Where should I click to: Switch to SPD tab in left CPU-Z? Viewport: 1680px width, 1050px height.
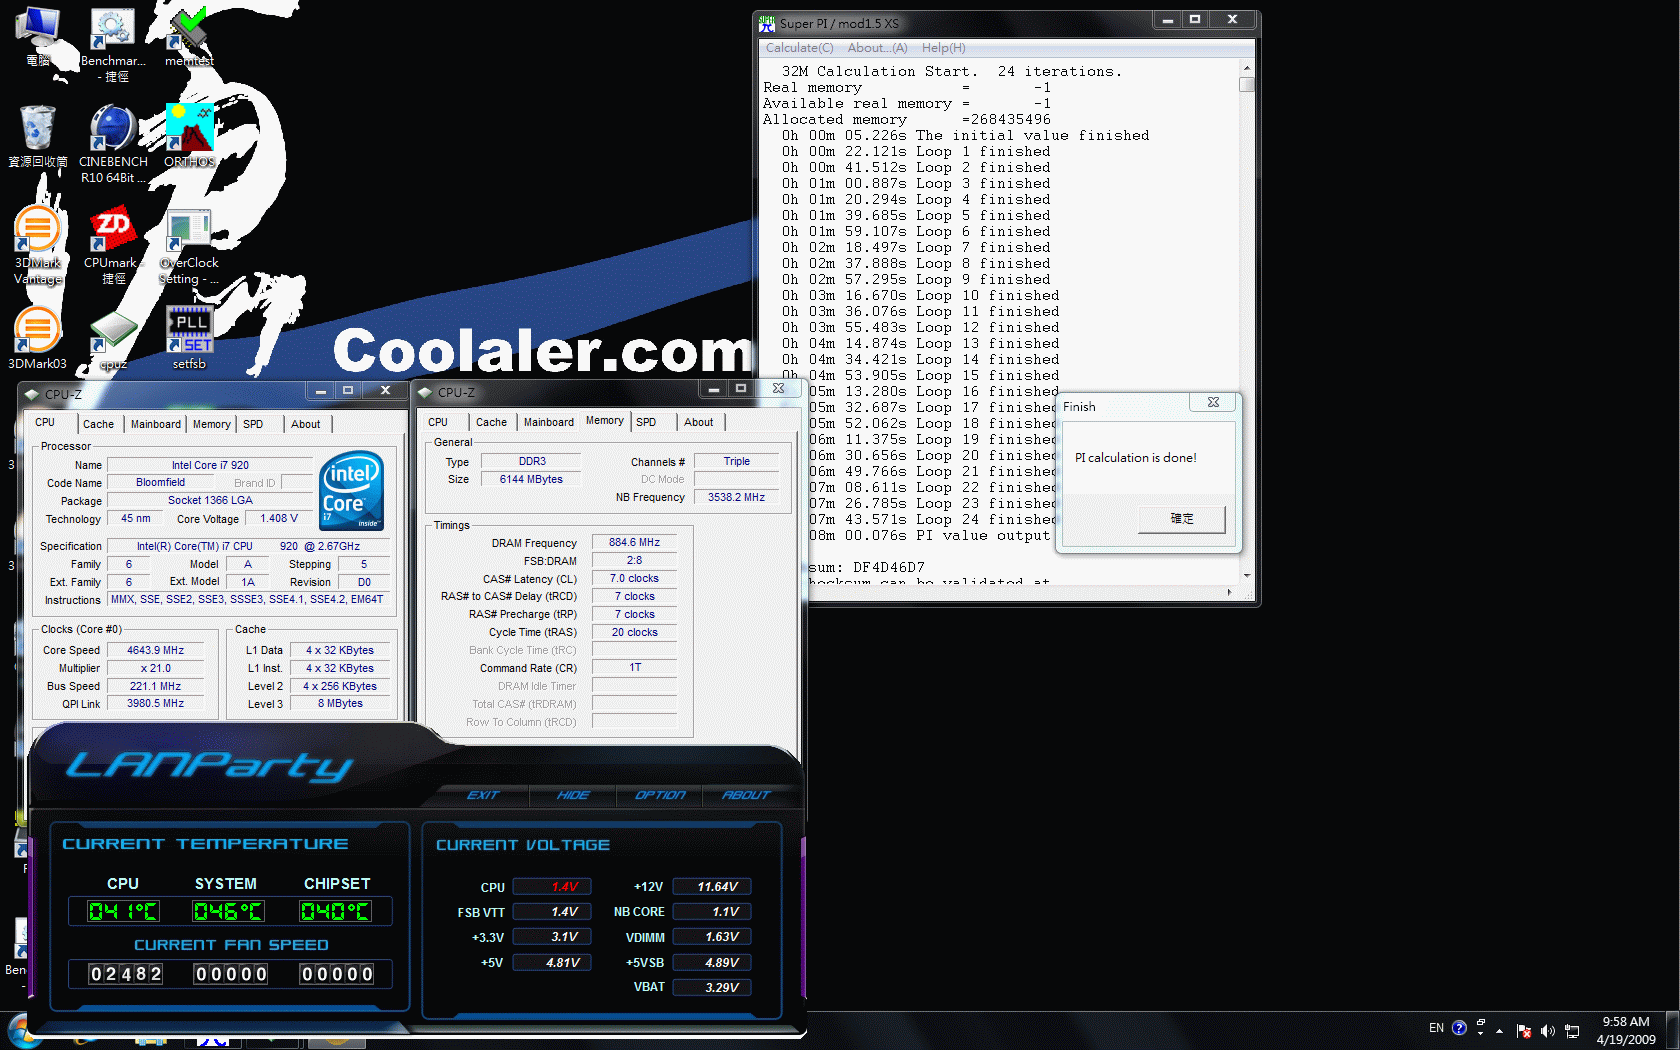[x=253, y=424]
